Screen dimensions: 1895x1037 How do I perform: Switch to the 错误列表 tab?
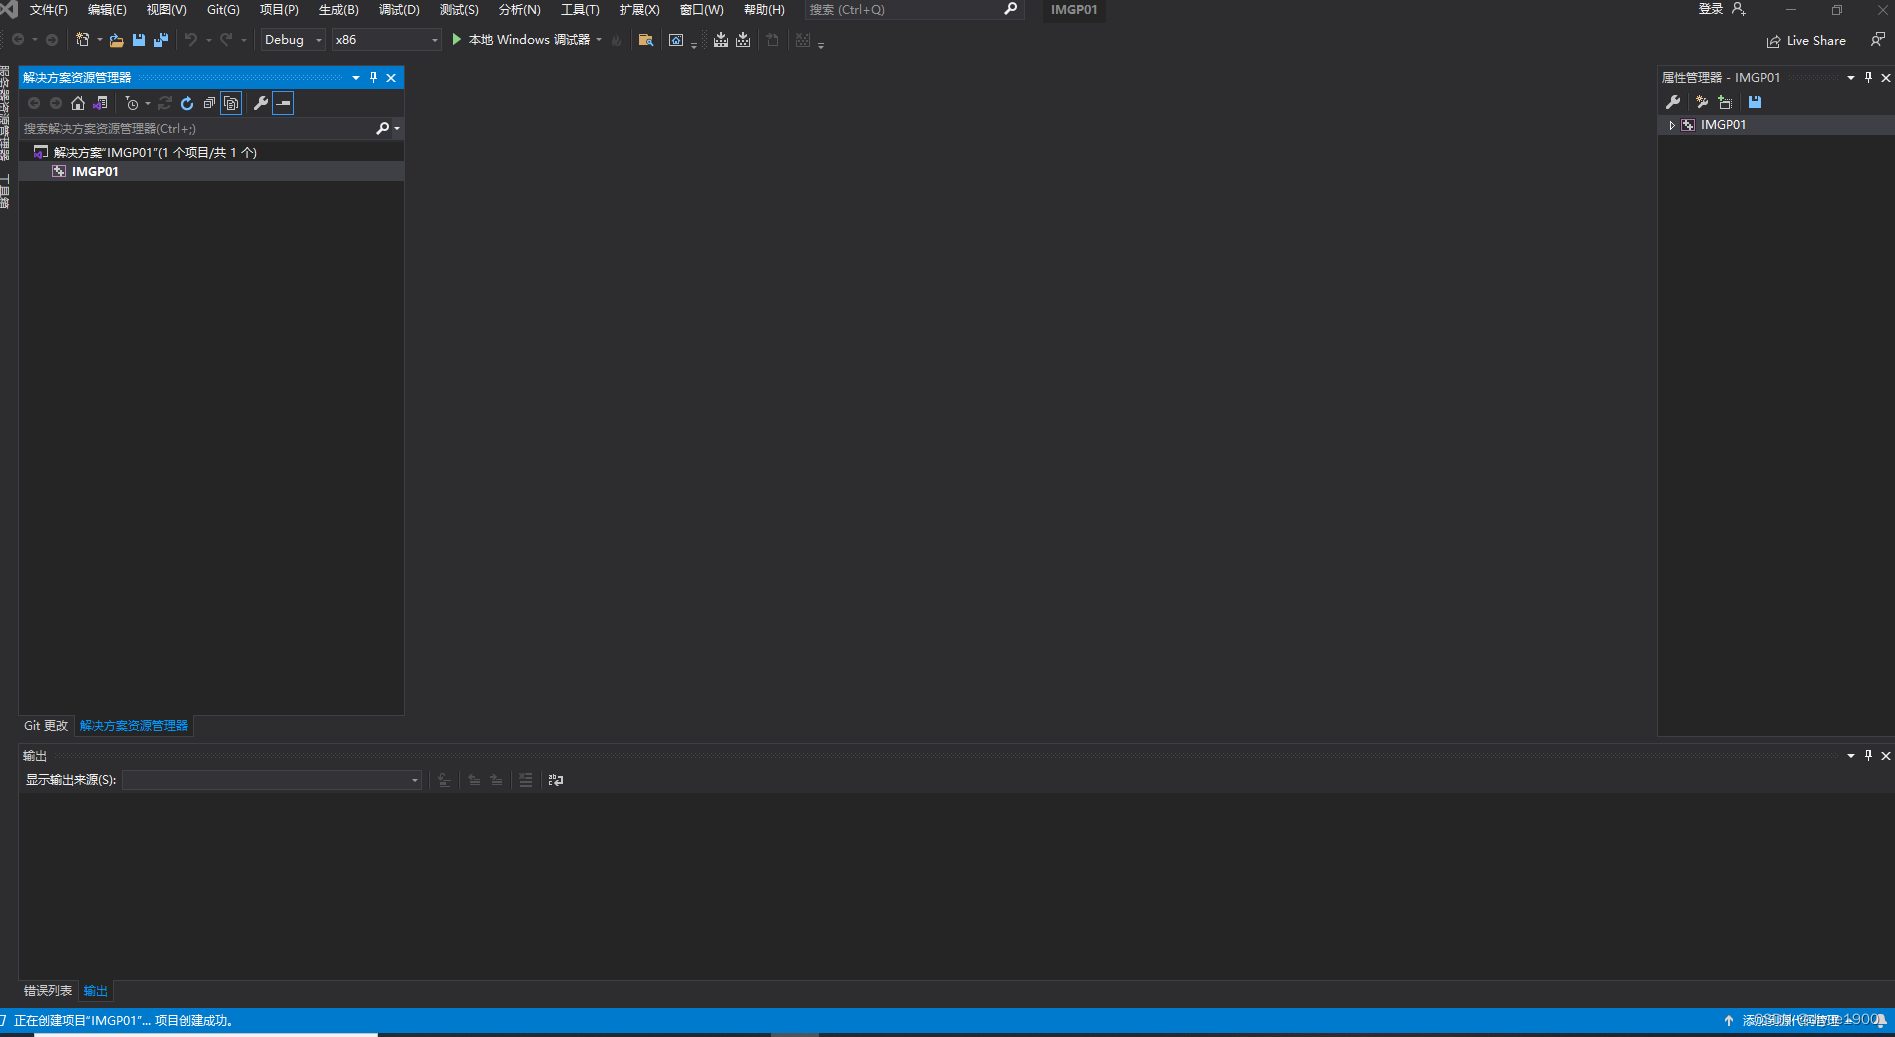[x=48, y=991]
